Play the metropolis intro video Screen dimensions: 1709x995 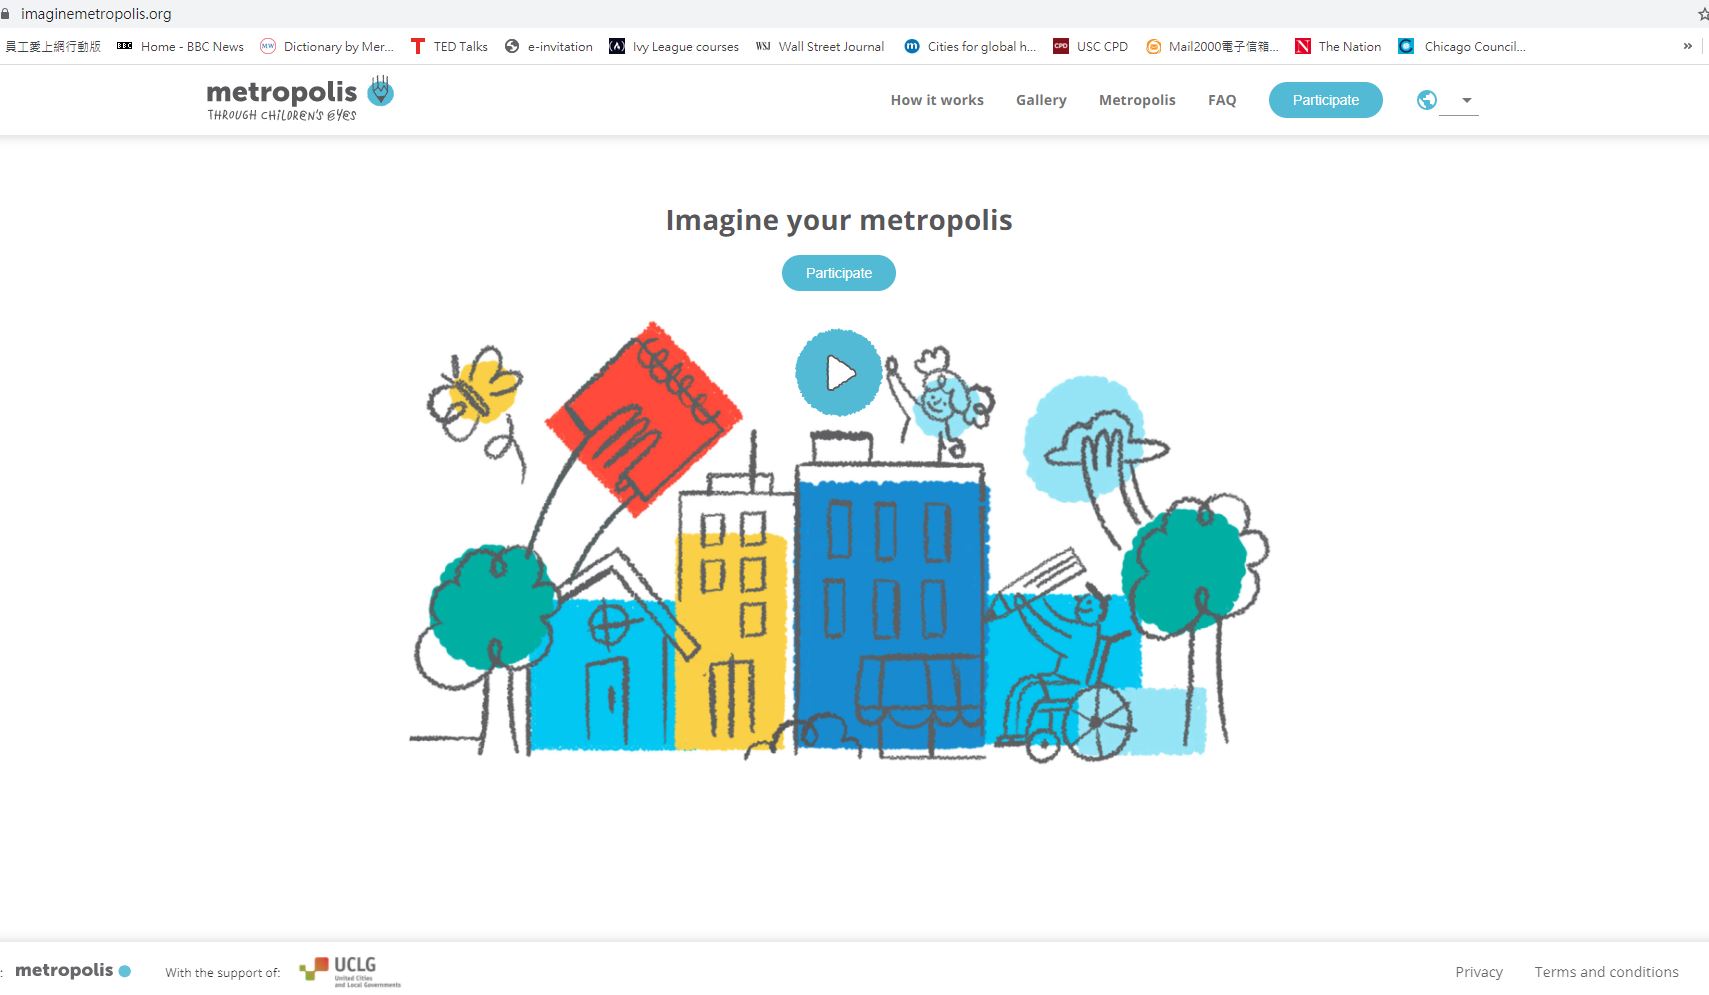(839, 373)
